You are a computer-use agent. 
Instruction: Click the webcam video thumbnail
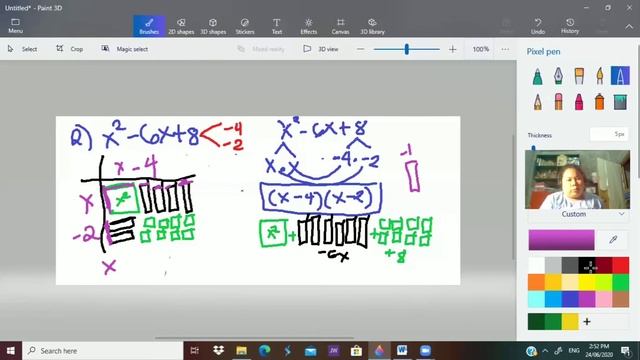click(577, 180)
